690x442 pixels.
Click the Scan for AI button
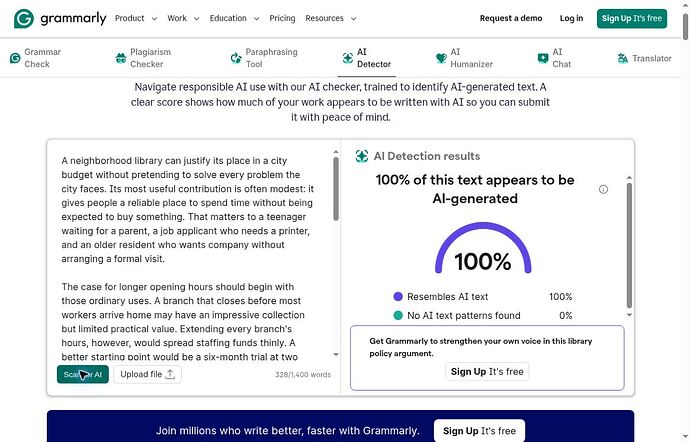(83, 374)
